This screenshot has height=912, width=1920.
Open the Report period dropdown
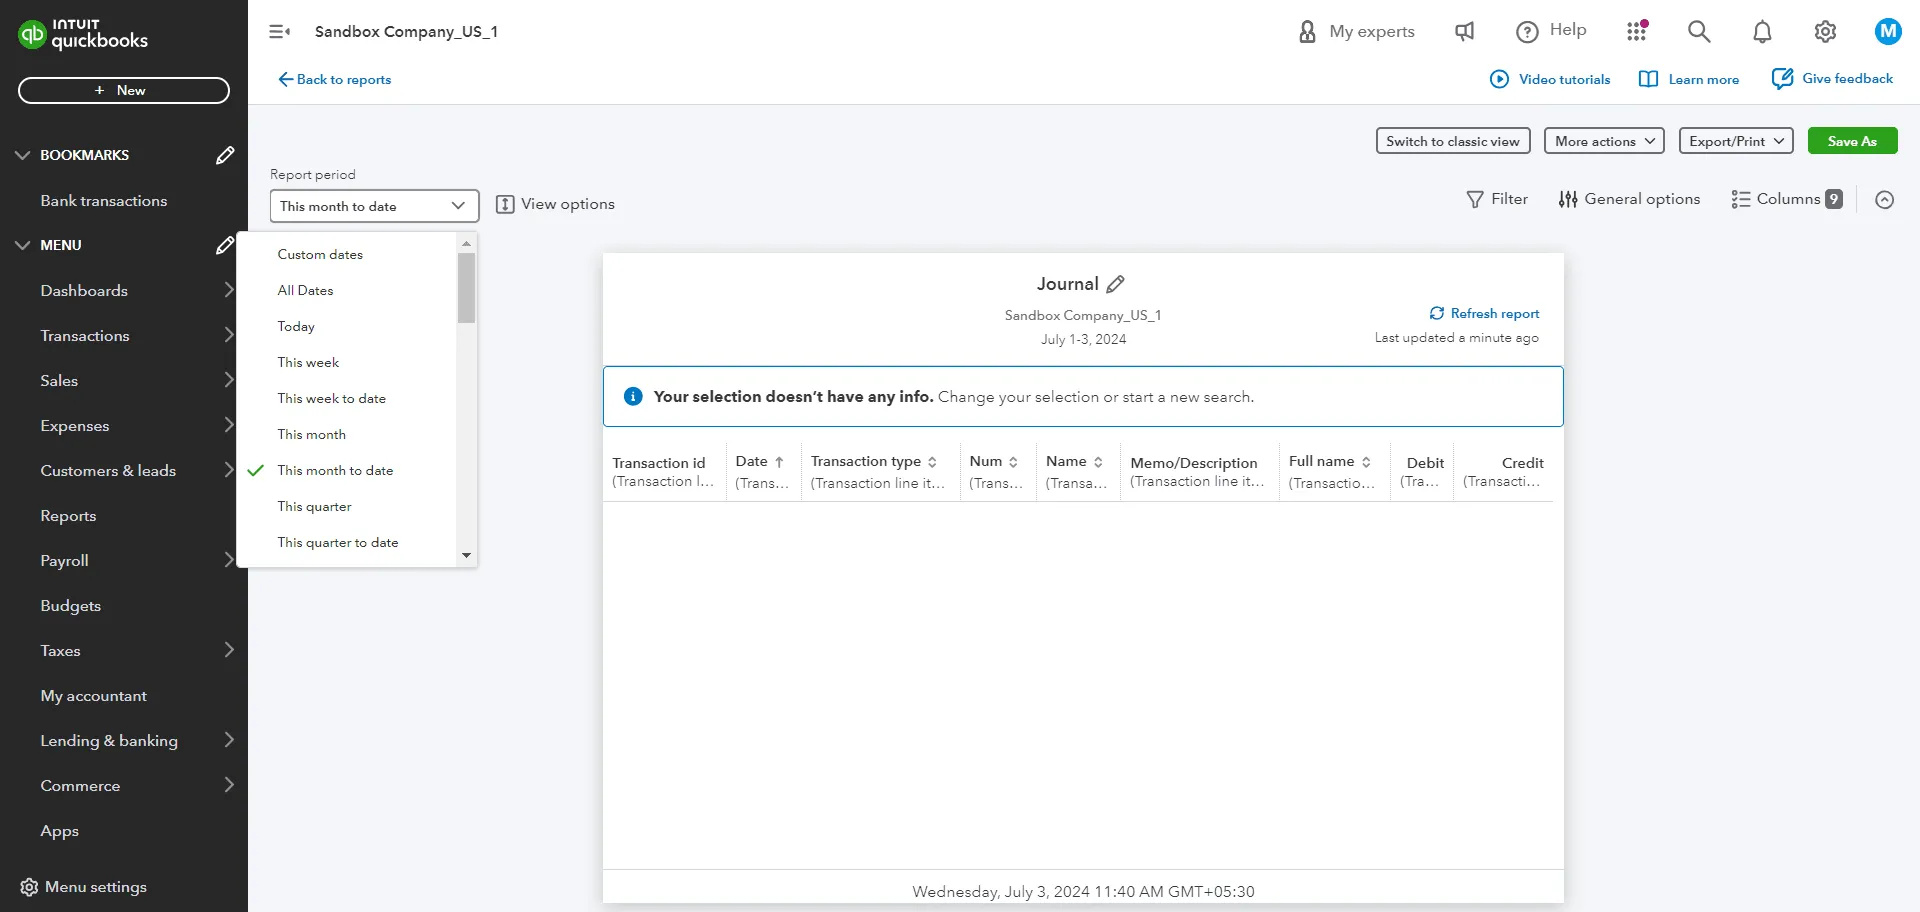[374, 206]
